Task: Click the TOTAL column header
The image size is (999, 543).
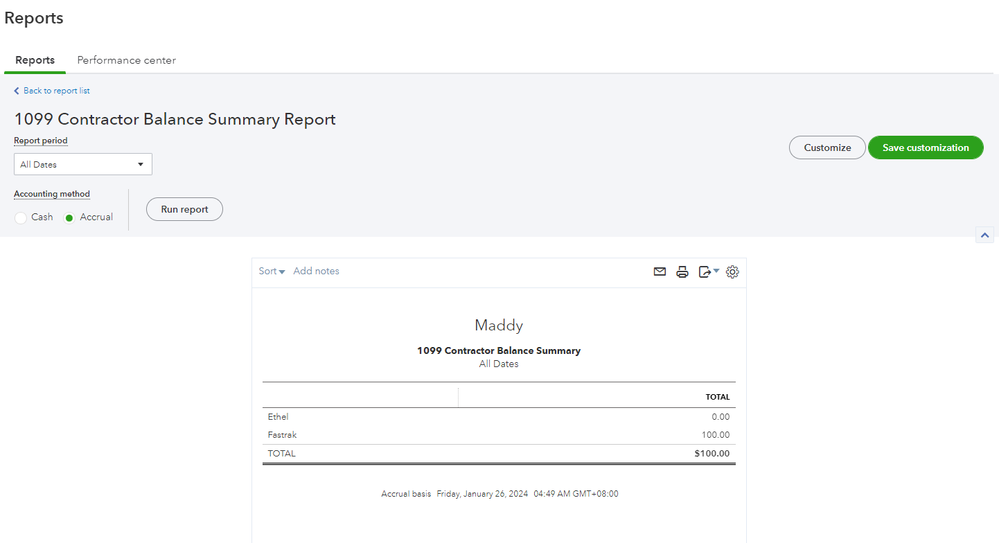Action: (x=717, y=396)
